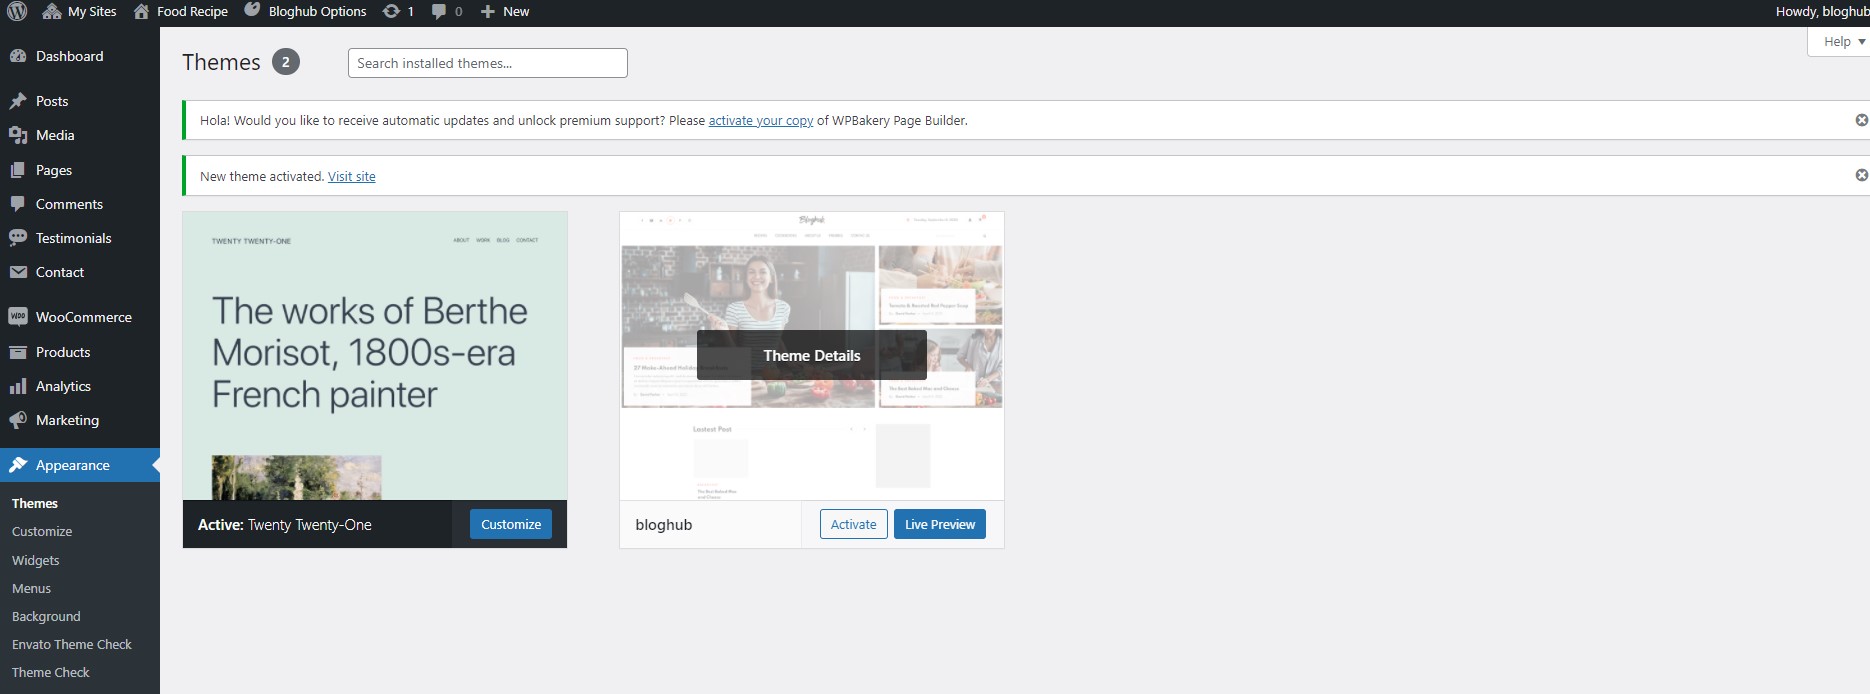Image resolution: width=1870 pixels, height=694 pixels.
Task: Click the Analytics bar chart icon
Action: pos(18,386)
